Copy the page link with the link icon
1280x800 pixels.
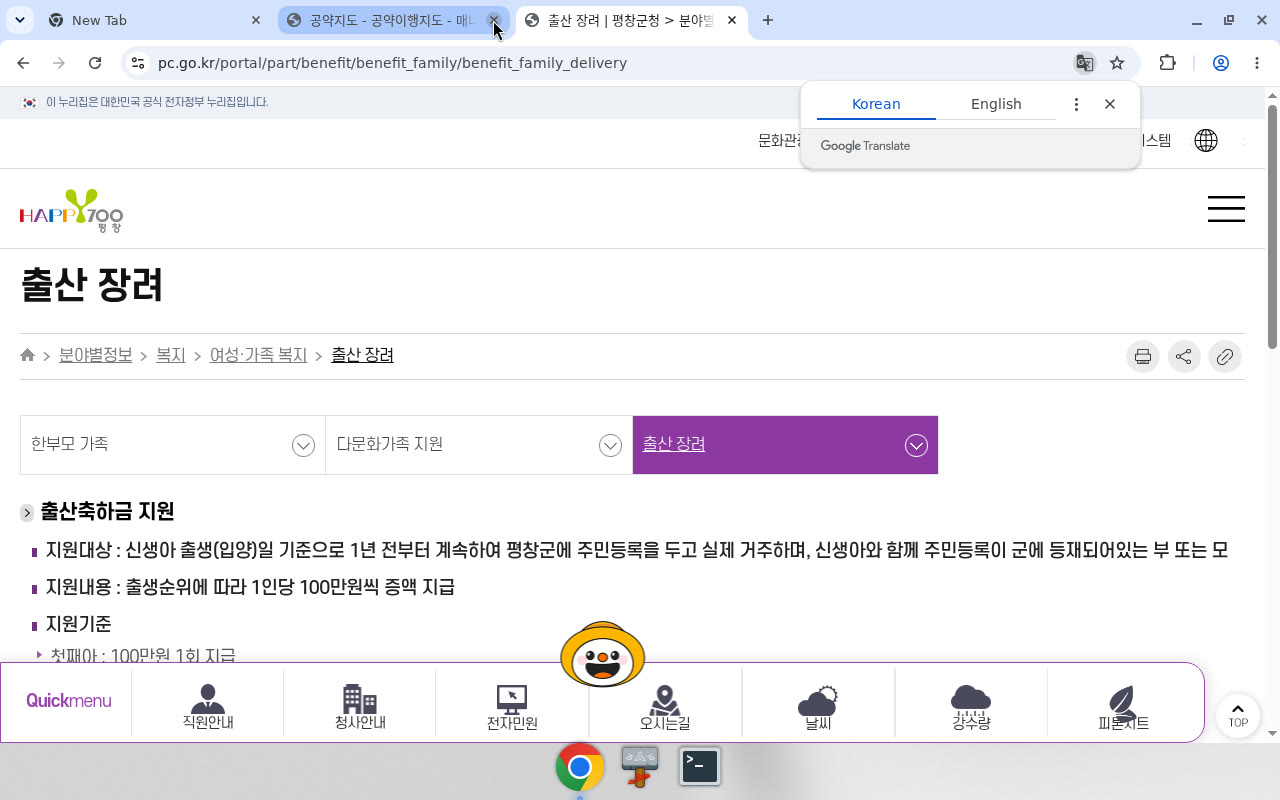(1225, 357)
